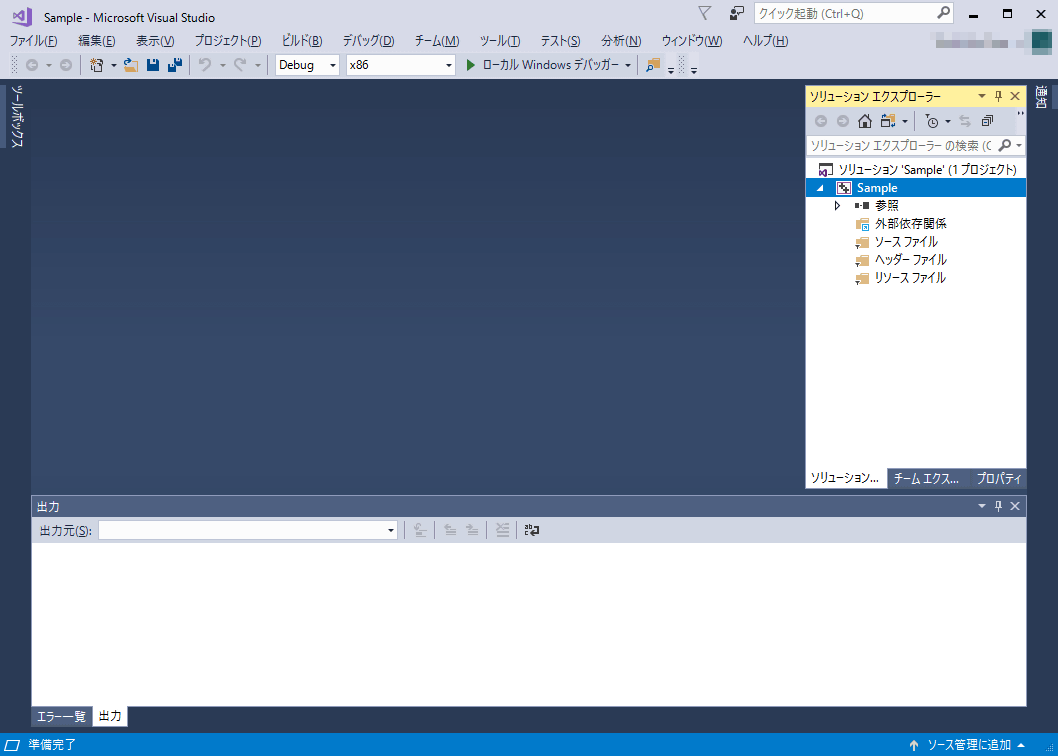Click find message in code icon in output

420,531
